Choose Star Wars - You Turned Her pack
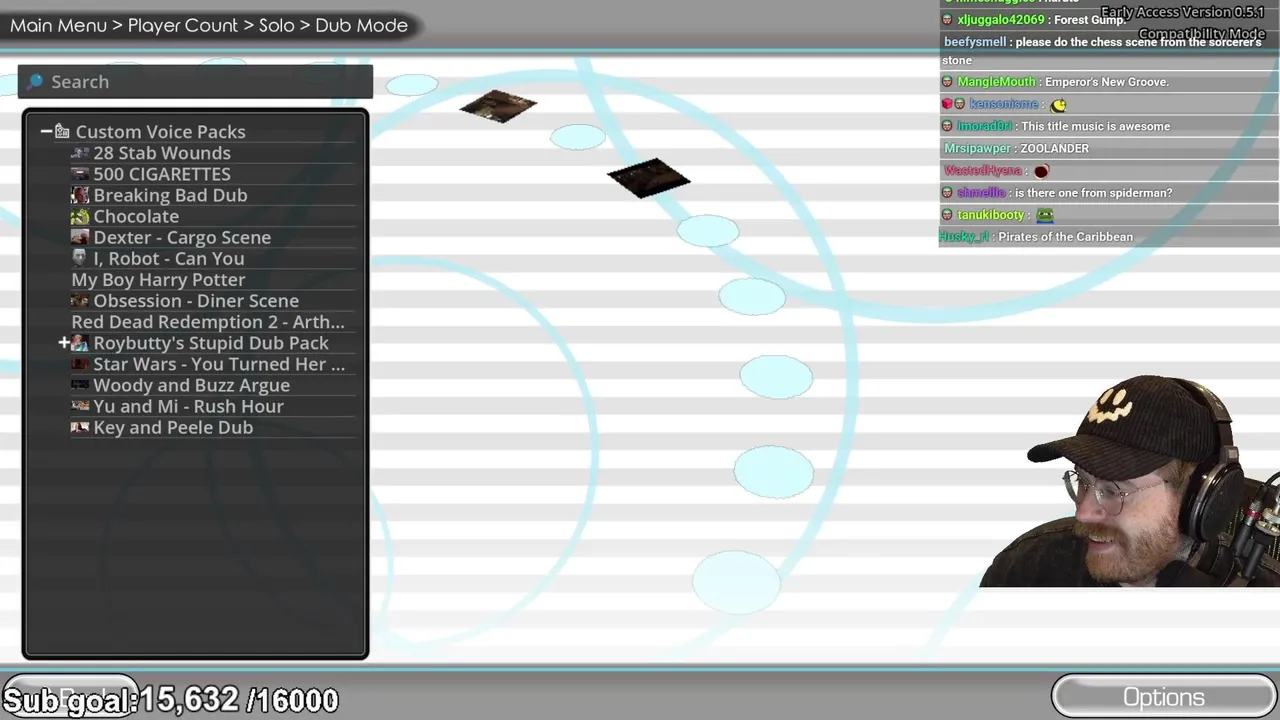The width and height of the screenshot is (1280, 720). tap(219, 364)
